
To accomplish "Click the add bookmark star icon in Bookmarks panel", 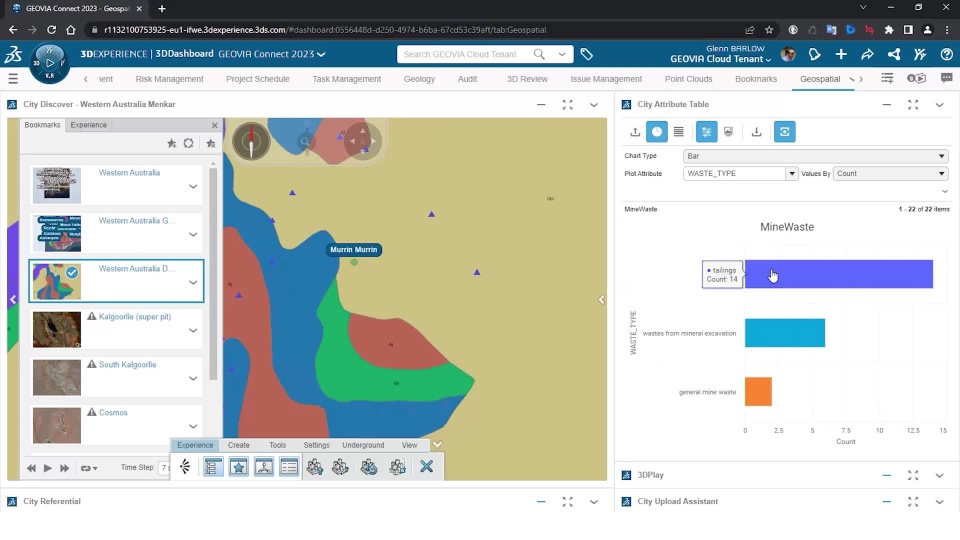I will coord(171,143).
